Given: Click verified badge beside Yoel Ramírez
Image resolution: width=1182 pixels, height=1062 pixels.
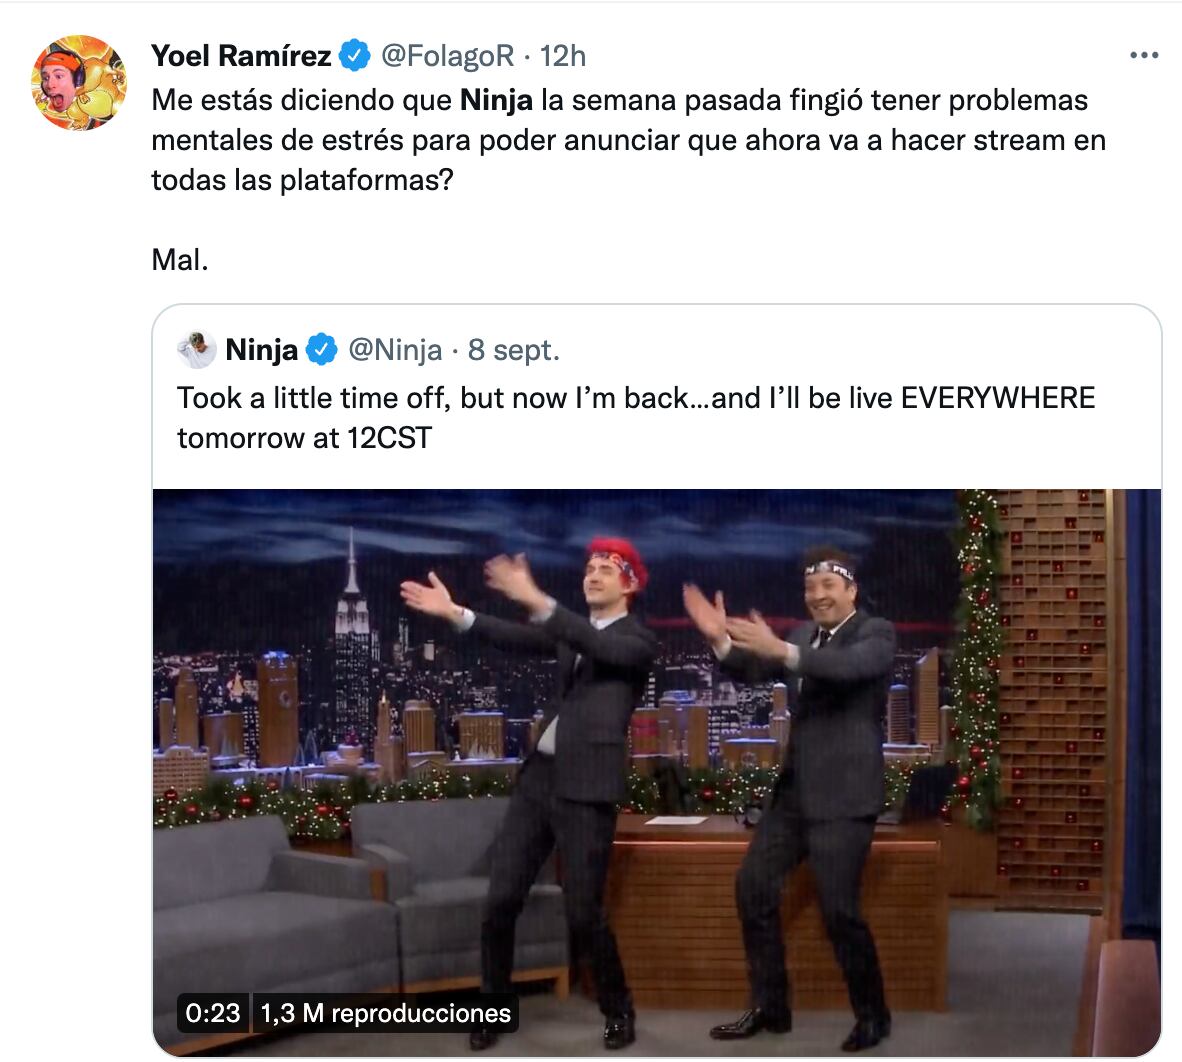Looking at the screenshot, I should [x=354, y=57].
